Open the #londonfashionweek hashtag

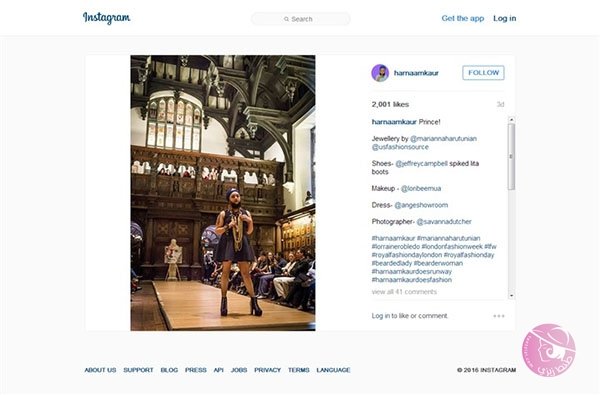coord(452,246)
